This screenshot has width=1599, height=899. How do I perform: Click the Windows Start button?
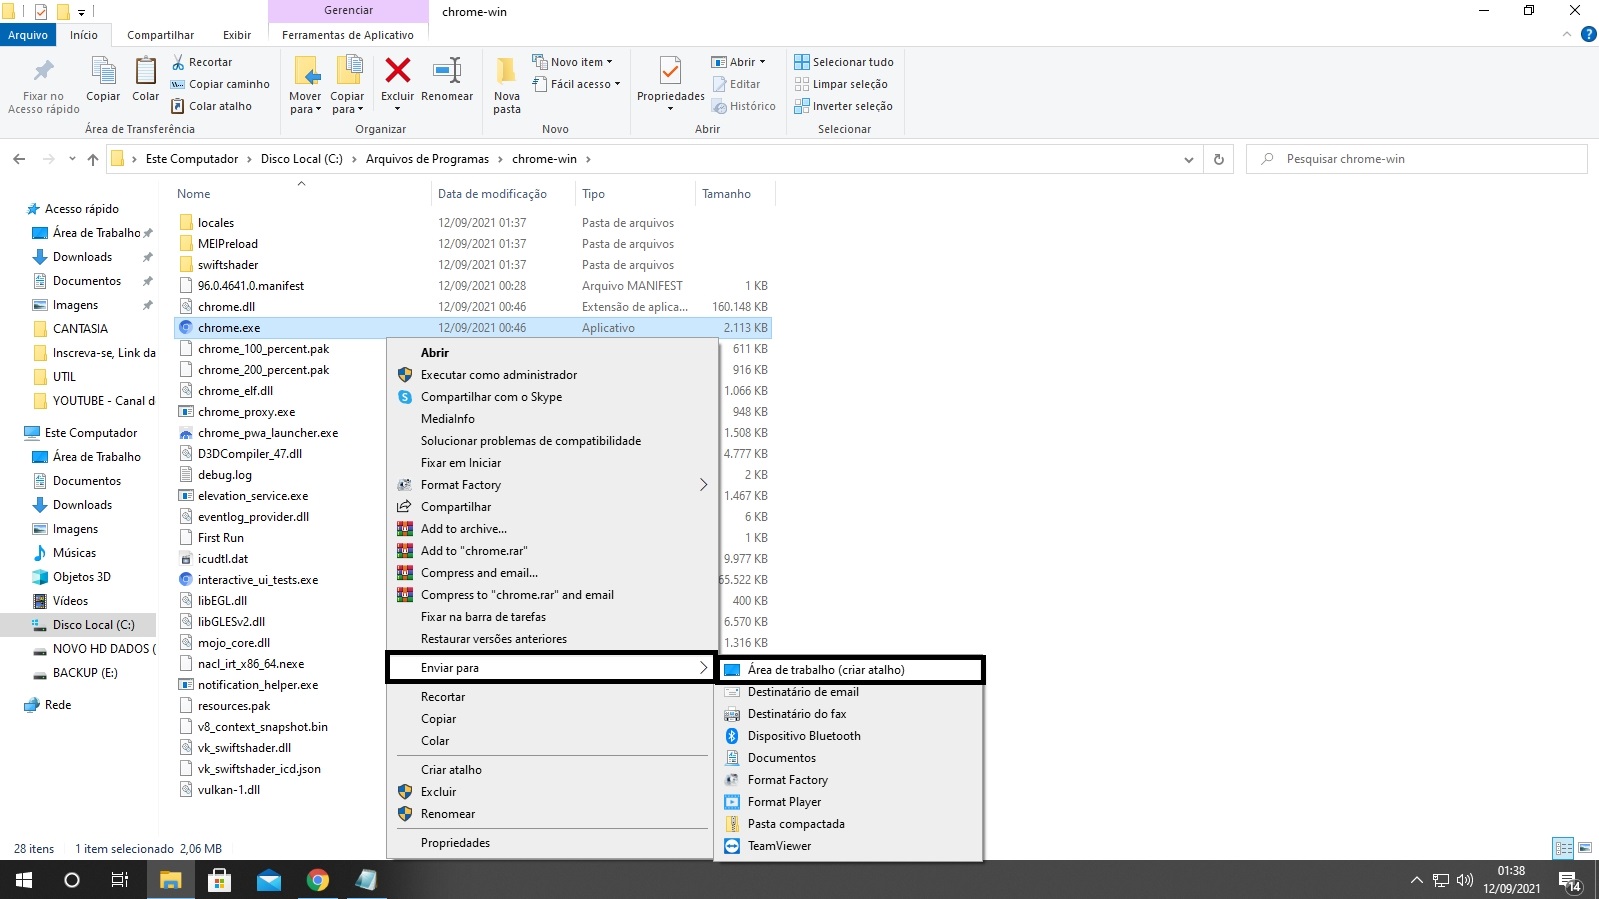click(x=24, y=880)
